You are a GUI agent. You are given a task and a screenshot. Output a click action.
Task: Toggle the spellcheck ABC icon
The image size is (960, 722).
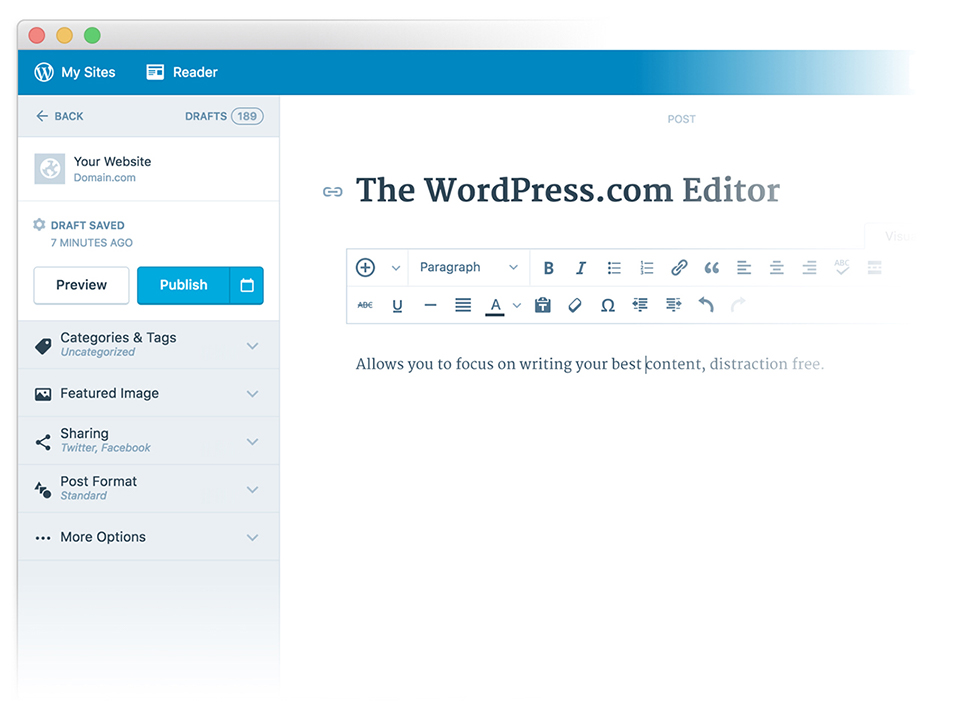[x=842, y=266]
